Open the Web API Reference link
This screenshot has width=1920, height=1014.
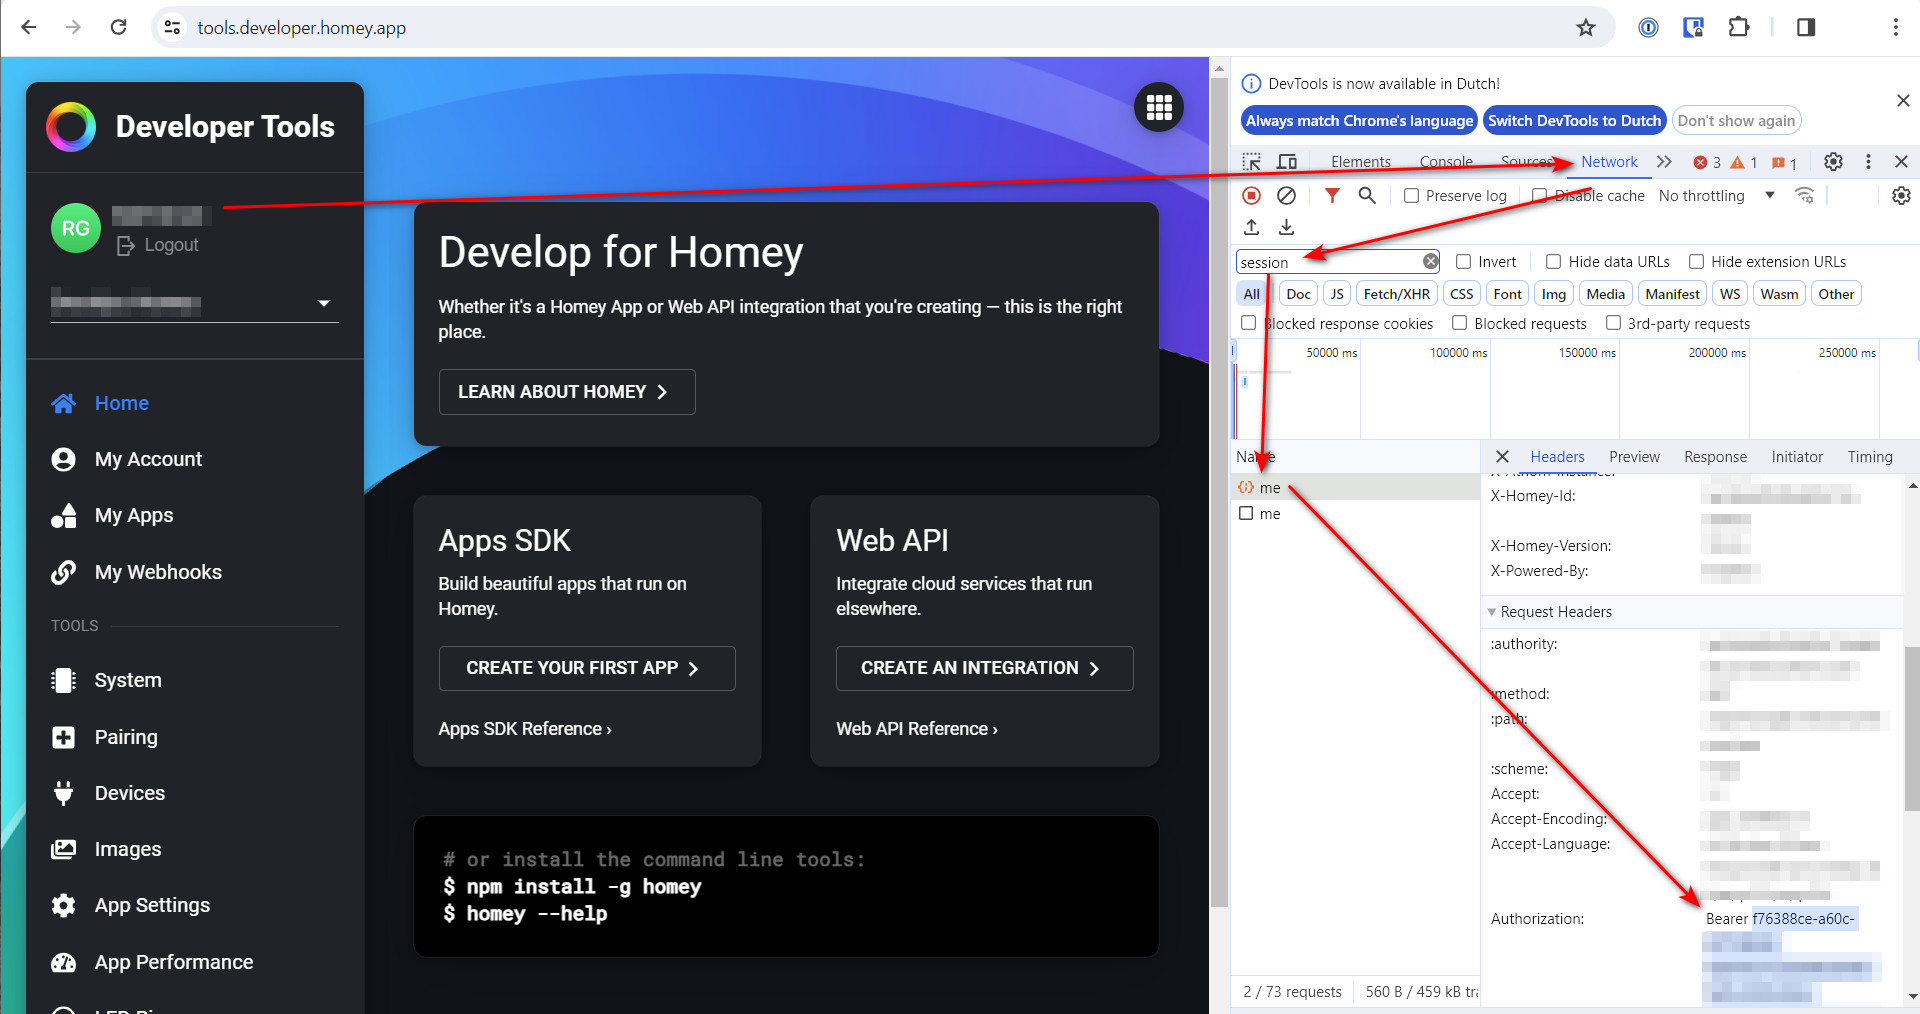point(917,729)
